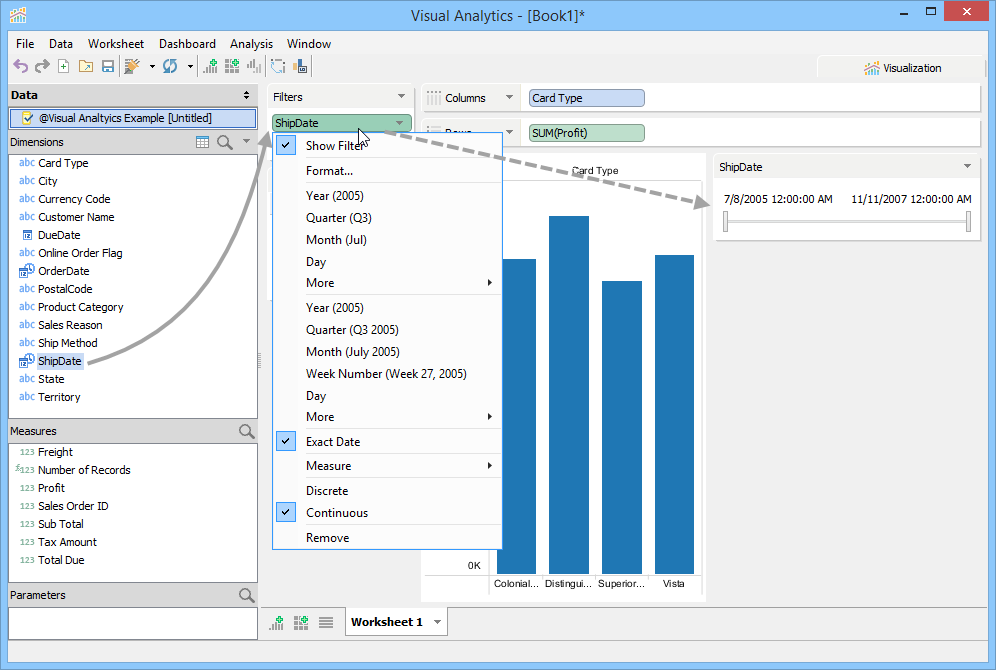The height and width of the screenshot is (670, 996).
Task: Expand second More submenu below Day
Action: pos(387,417)
